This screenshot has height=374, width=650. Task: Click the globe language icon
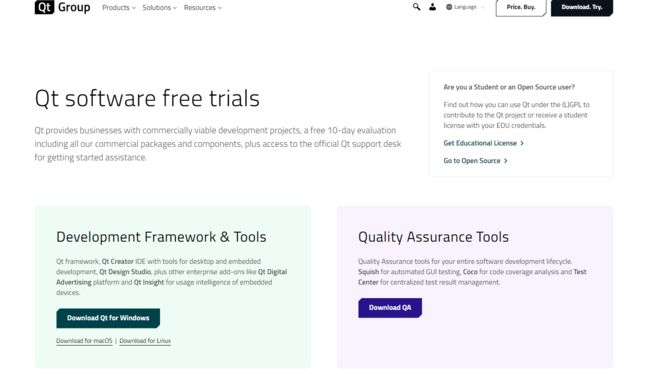[x=449, y=7]
